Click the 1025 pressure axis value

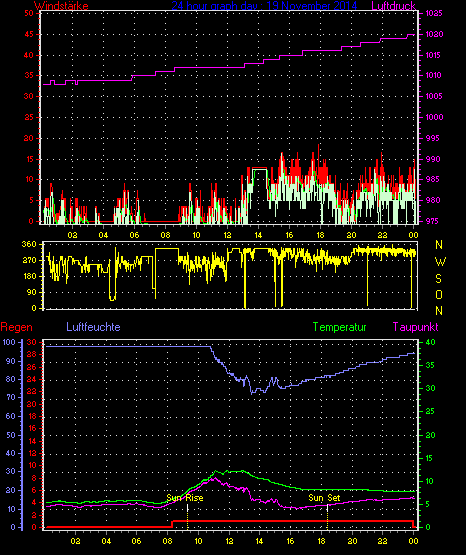click(434, 13)
